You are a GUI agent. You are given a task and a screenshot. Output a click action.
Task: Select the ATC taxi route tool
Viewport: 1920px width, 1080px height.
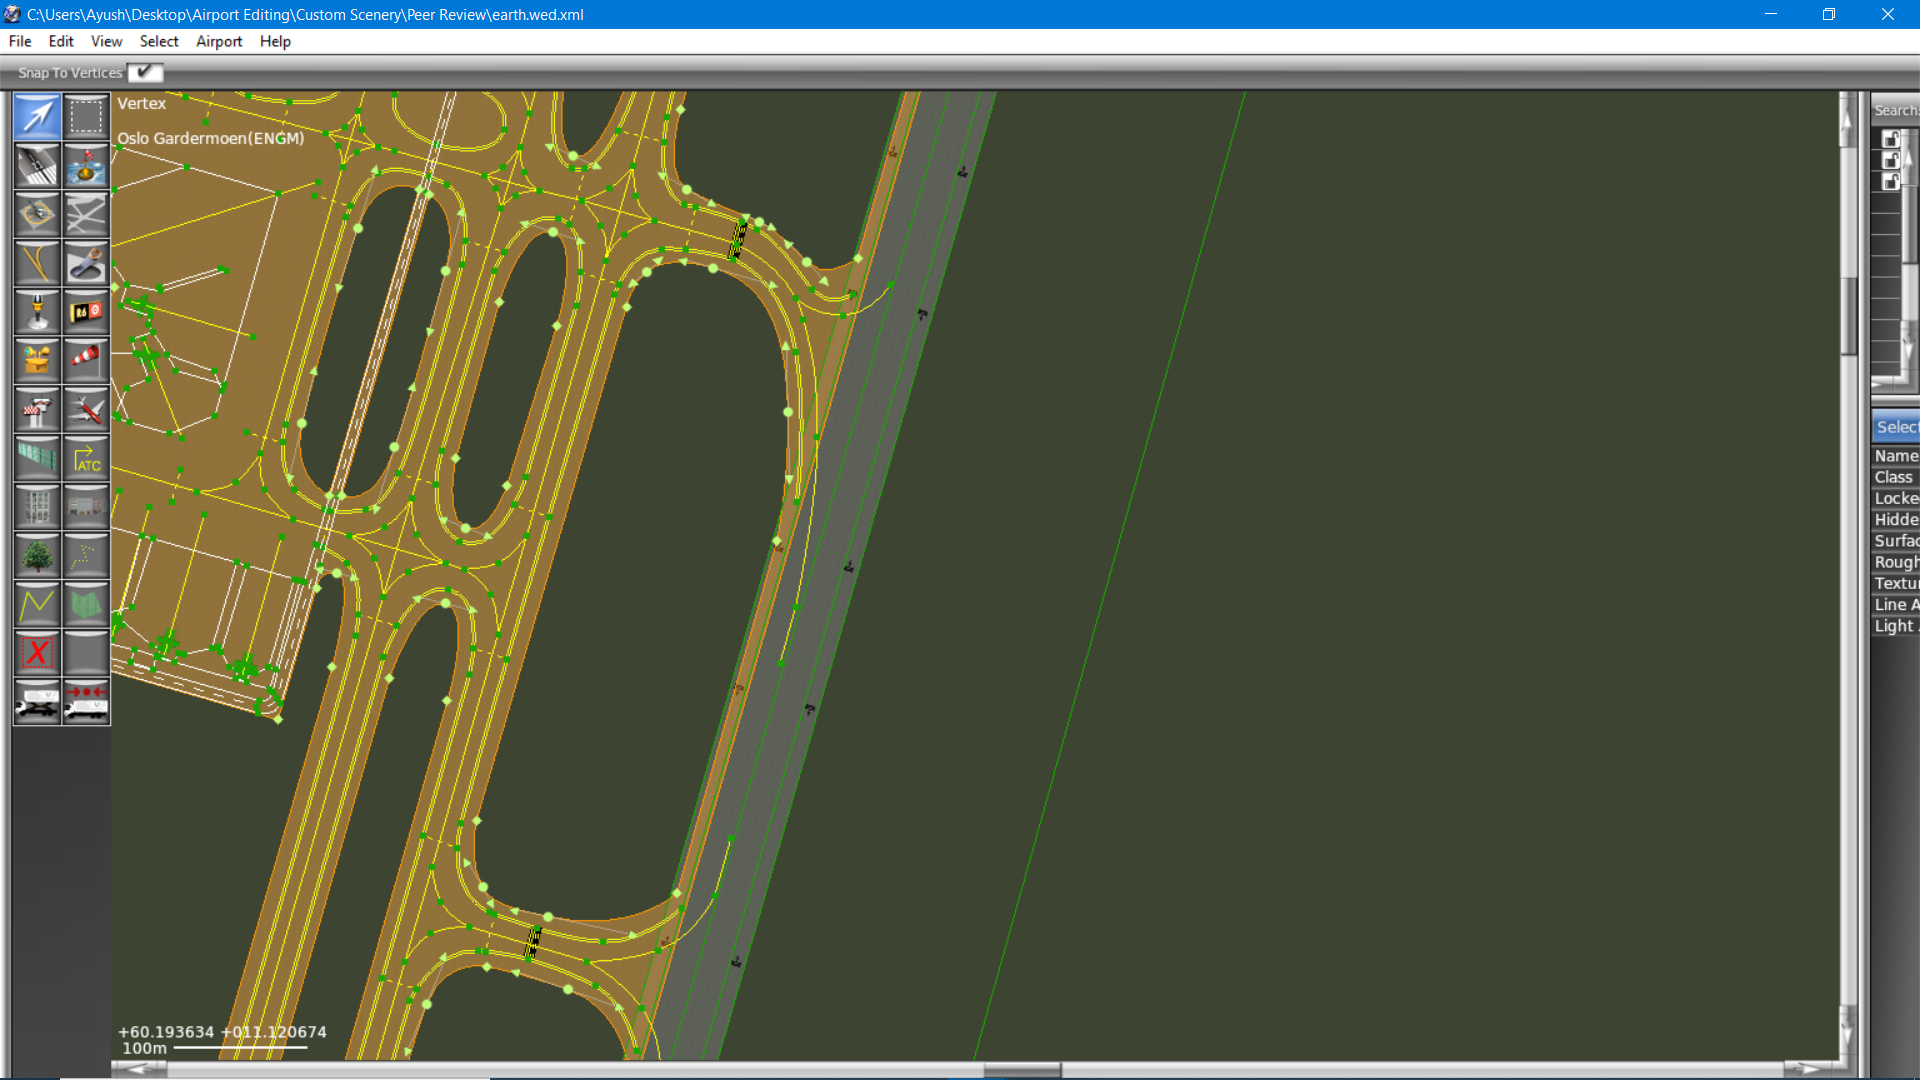point(86,458)
